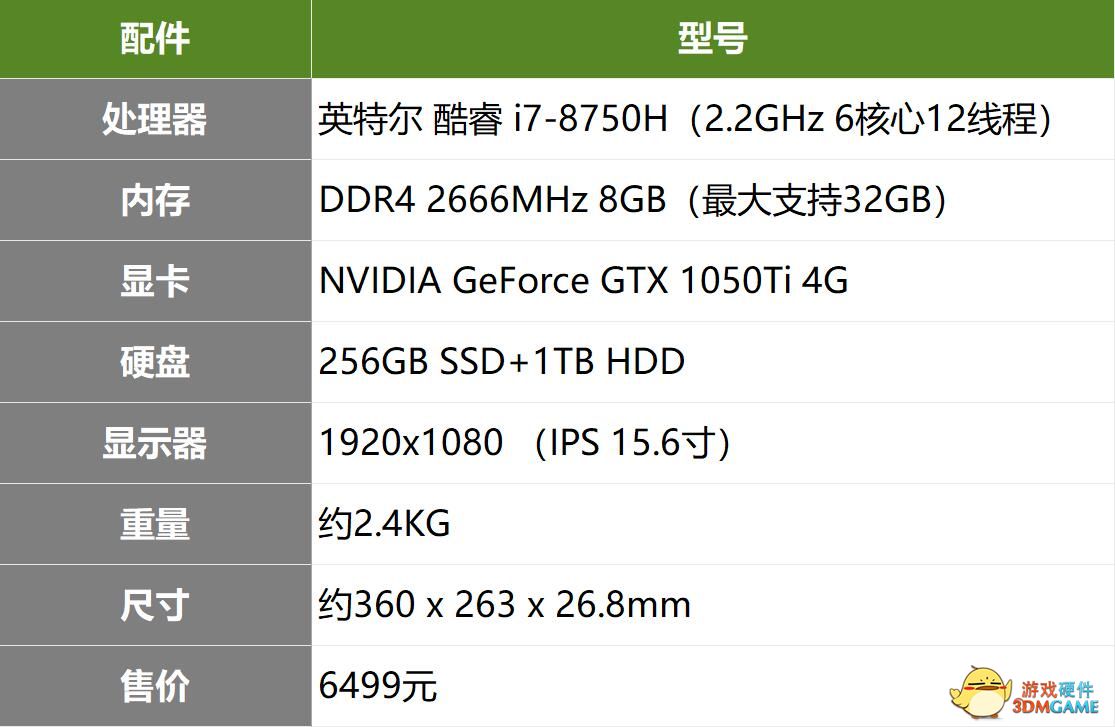Screen dimensions: 1115x727
Task: Select the DDR4 2666MHz 8GB memory cell
Action: coord(713,200)
